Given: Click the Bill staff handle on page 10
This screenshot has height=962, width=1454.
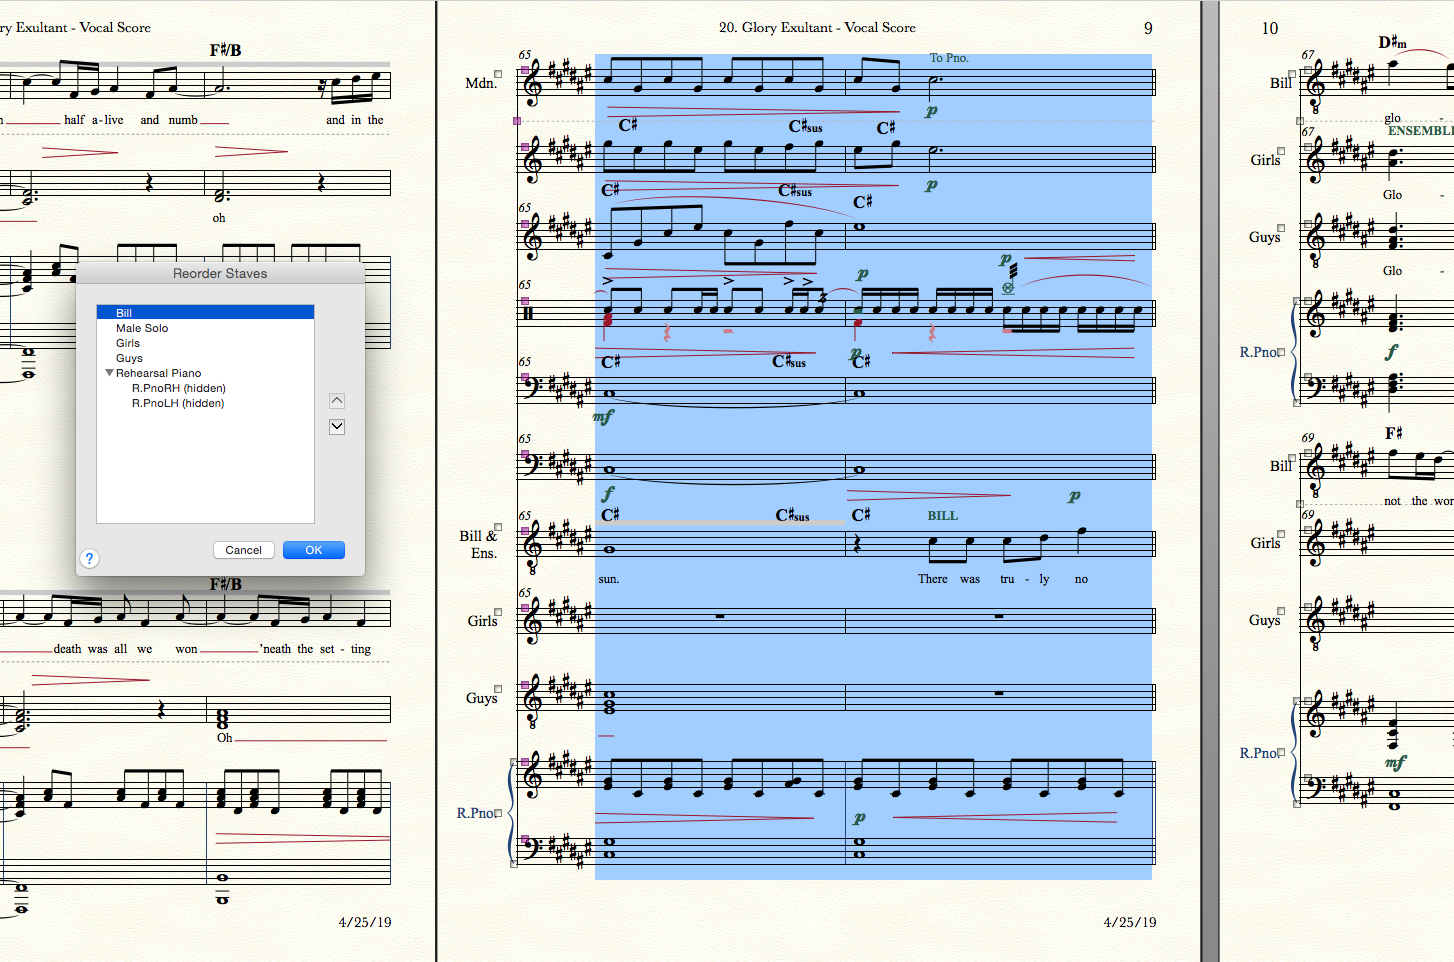Looking at the screenshot, I should tap(1292, 74).
